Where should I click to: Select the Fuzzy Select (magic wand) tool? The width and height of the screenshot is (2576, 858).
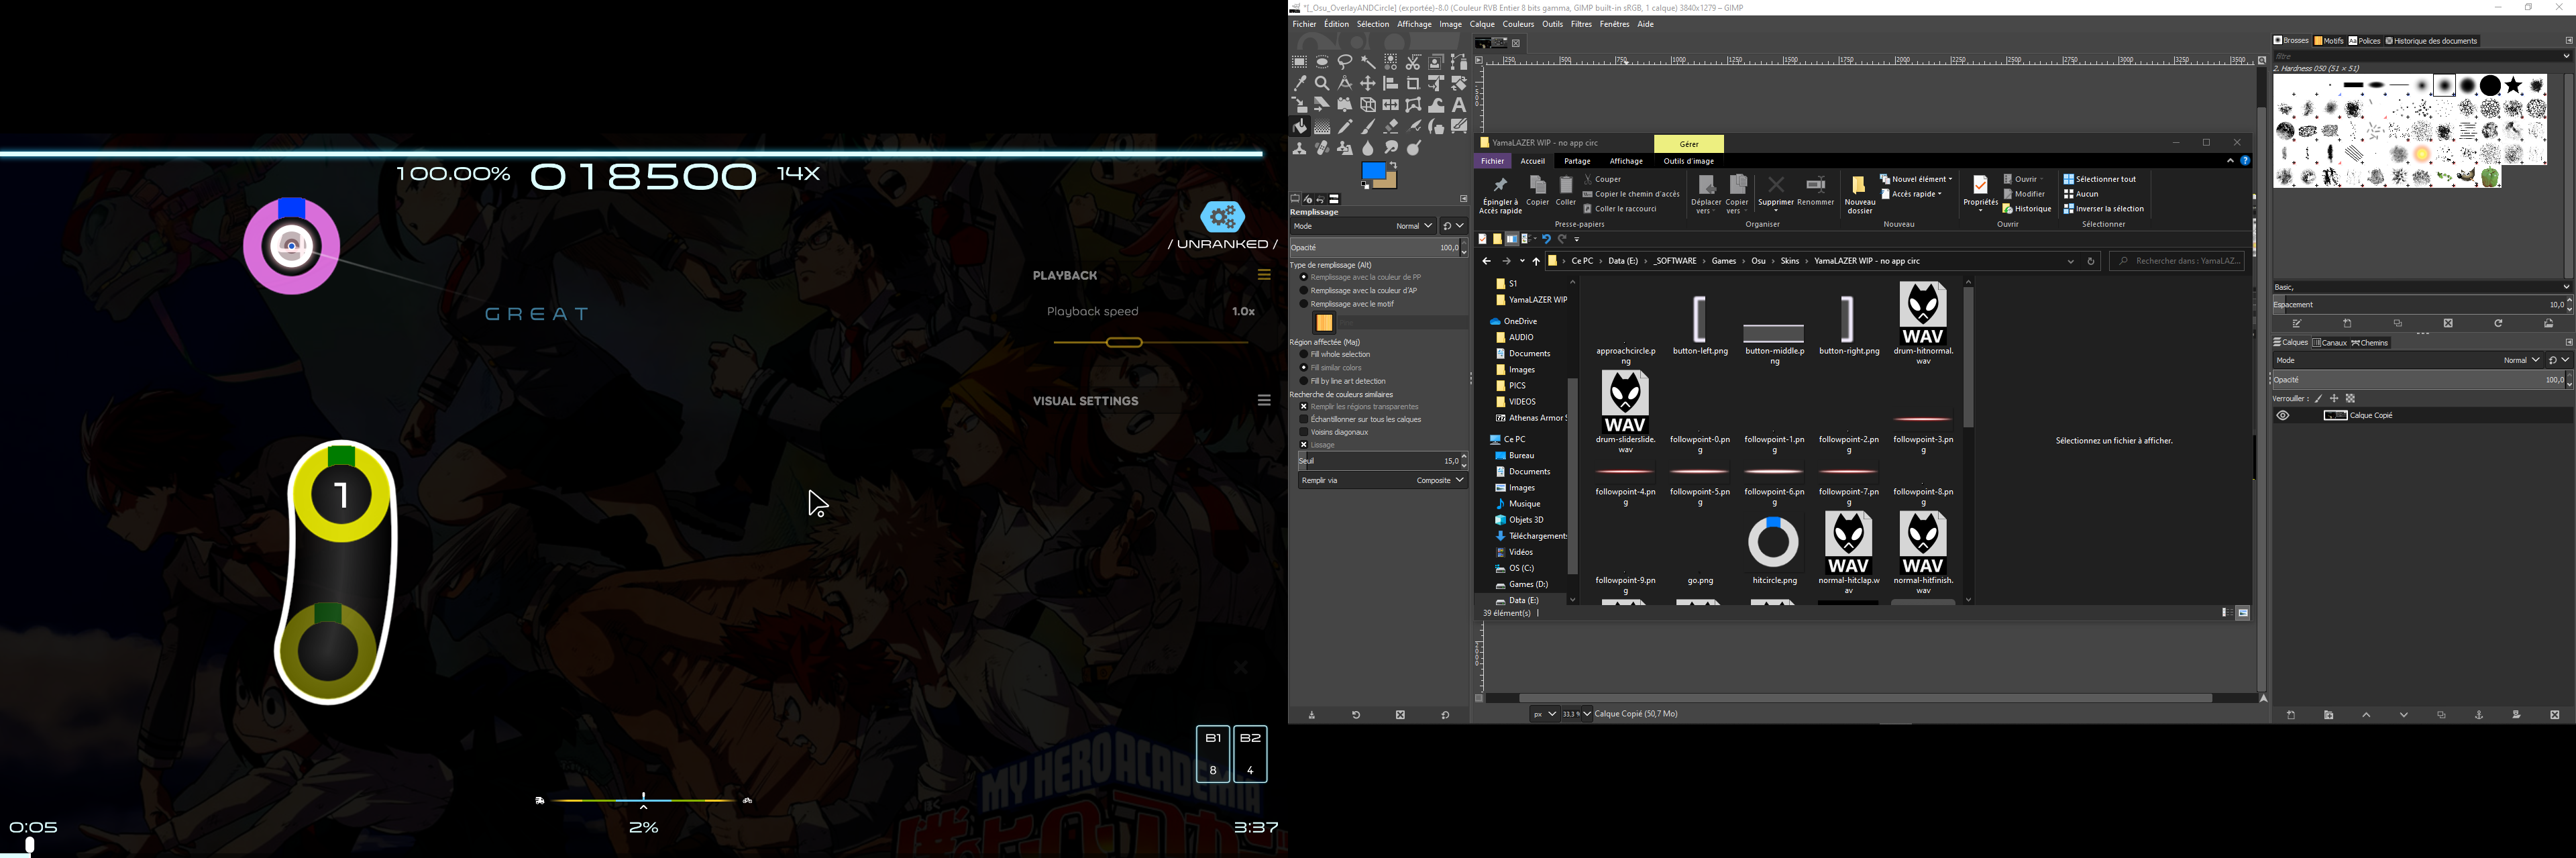point(1367,62)
